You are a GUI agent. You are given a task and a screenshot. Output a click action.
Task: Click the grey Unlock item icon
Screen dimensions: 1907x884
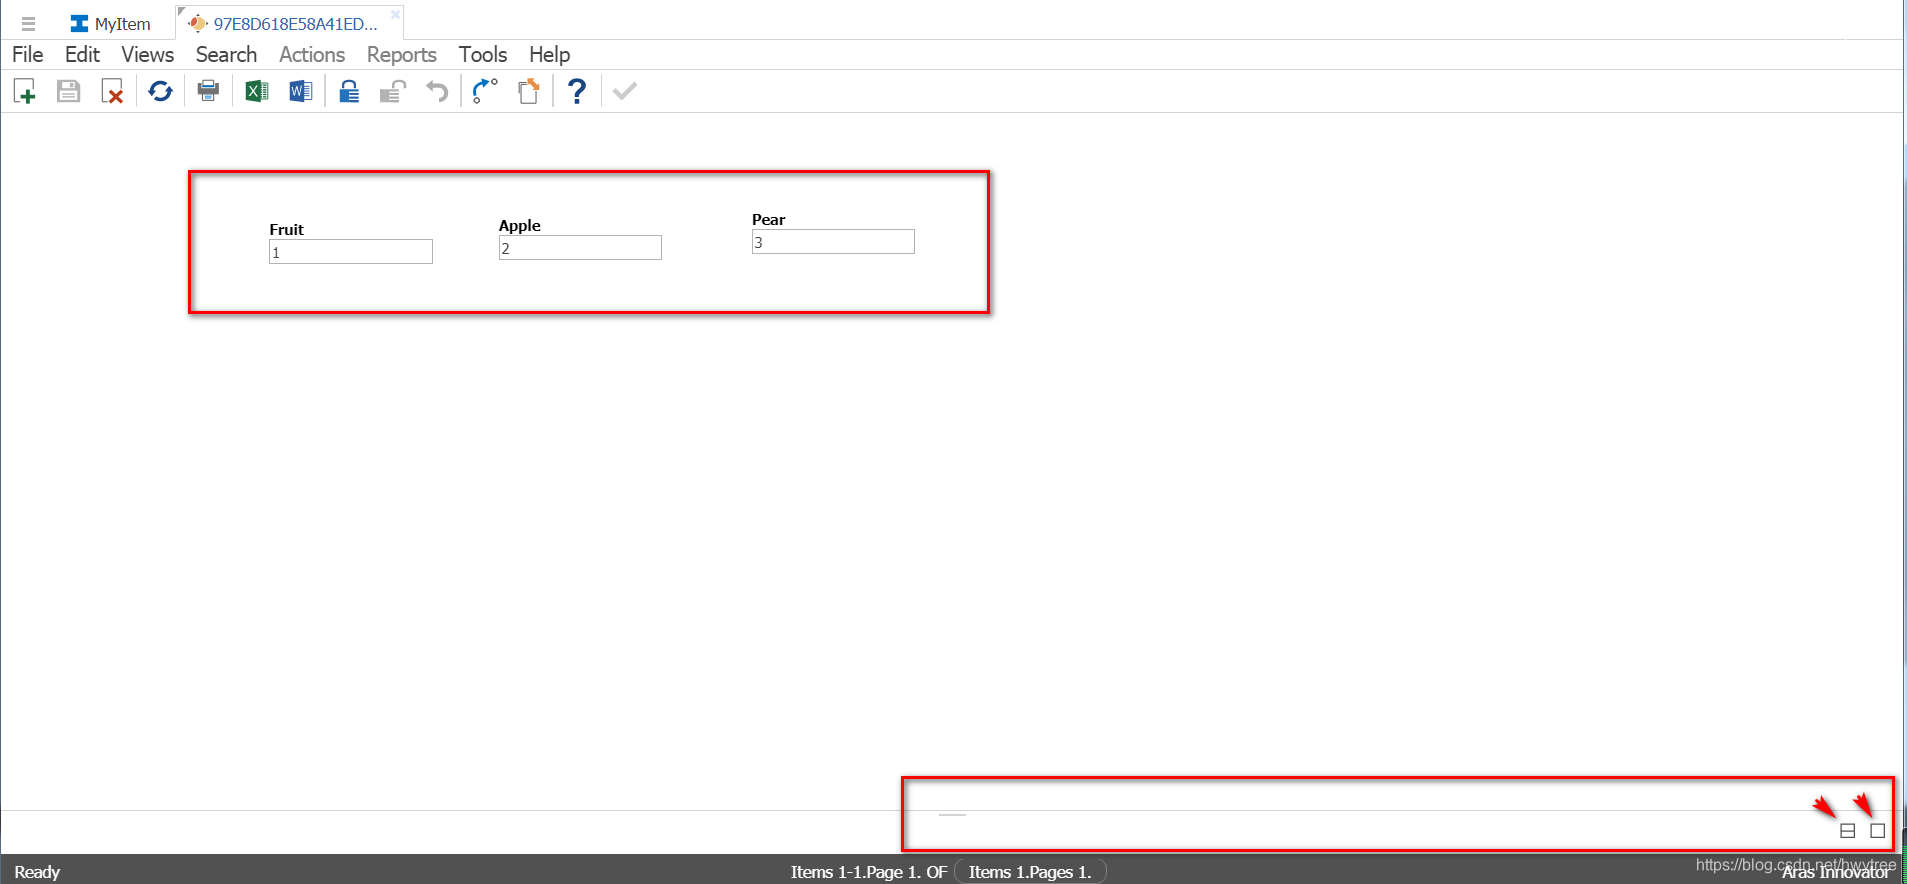pyautogui.click(x=392, y=92)
